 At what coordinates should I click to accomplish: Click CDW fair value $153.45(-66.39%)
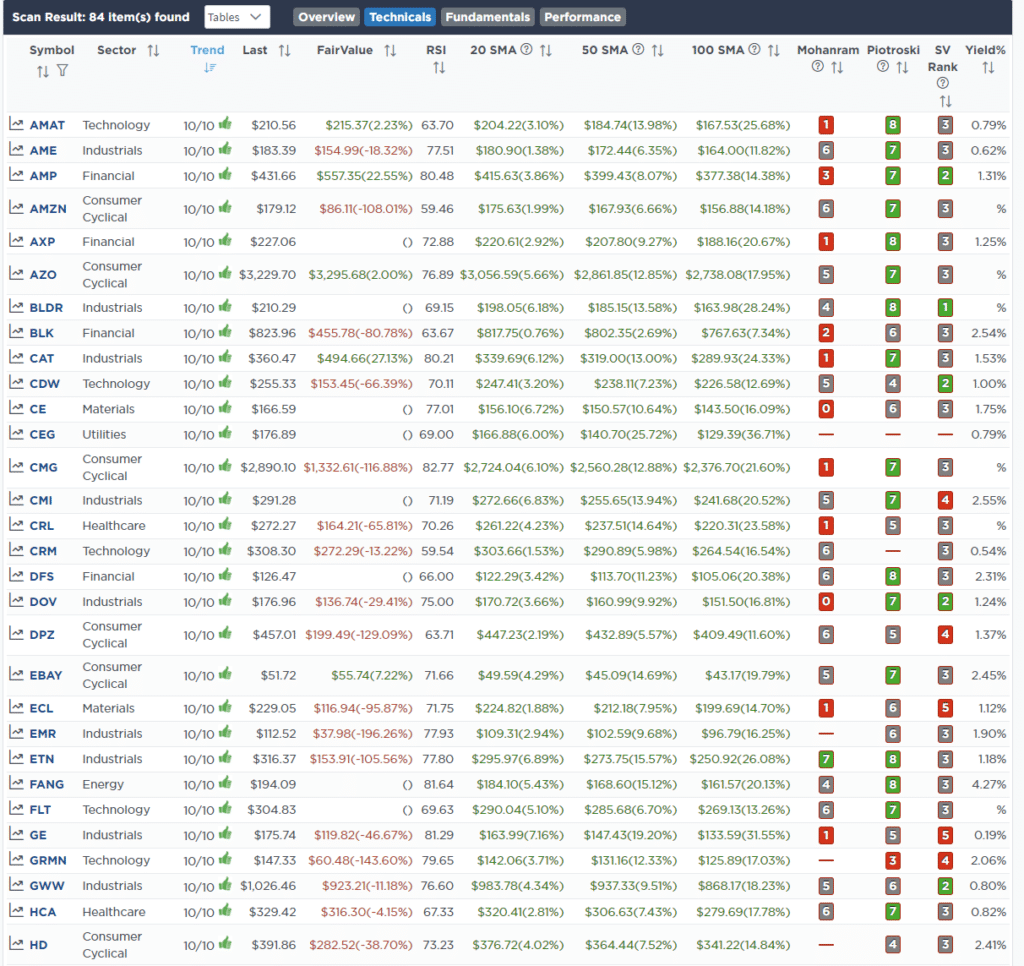pos(361,384)
